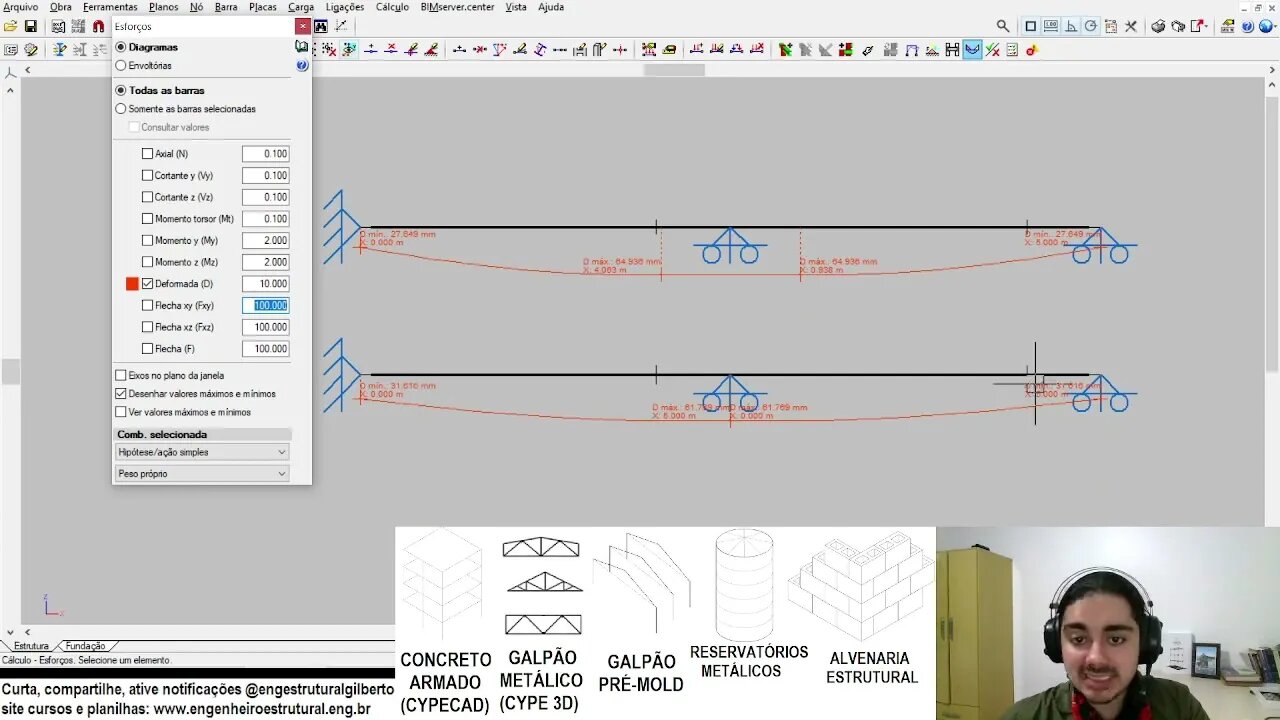Open the Cálculo menu
Screen dimensions: 1280x720
click(392, 7)
